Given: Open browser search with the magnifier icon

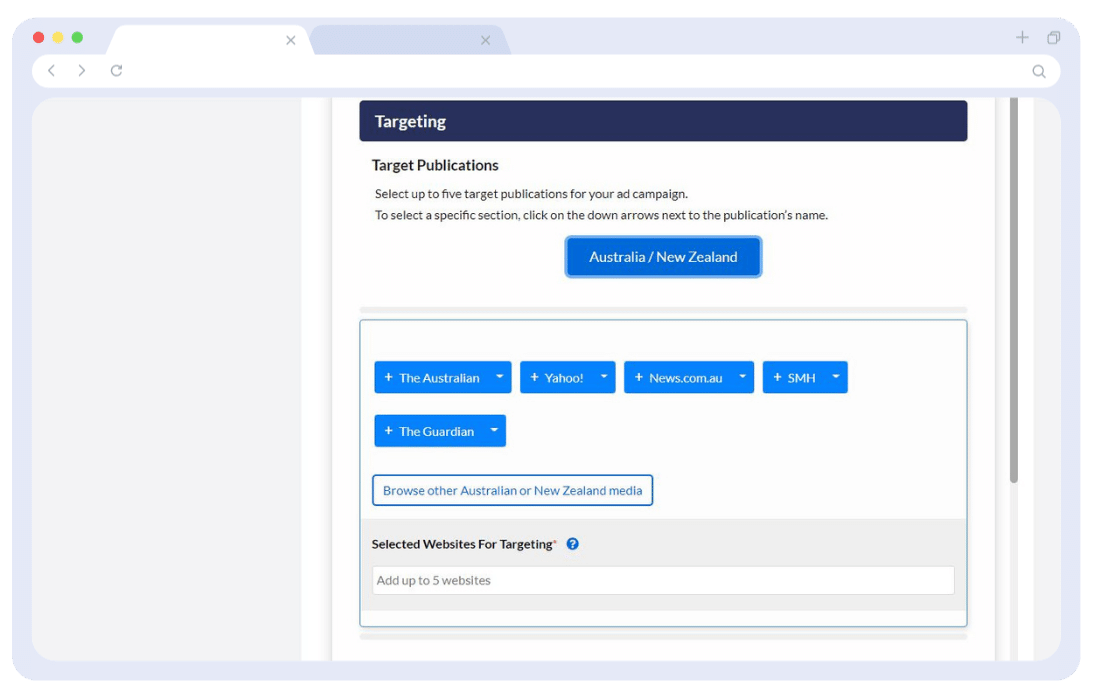Looking at the screenshot, I should 1039,71.
